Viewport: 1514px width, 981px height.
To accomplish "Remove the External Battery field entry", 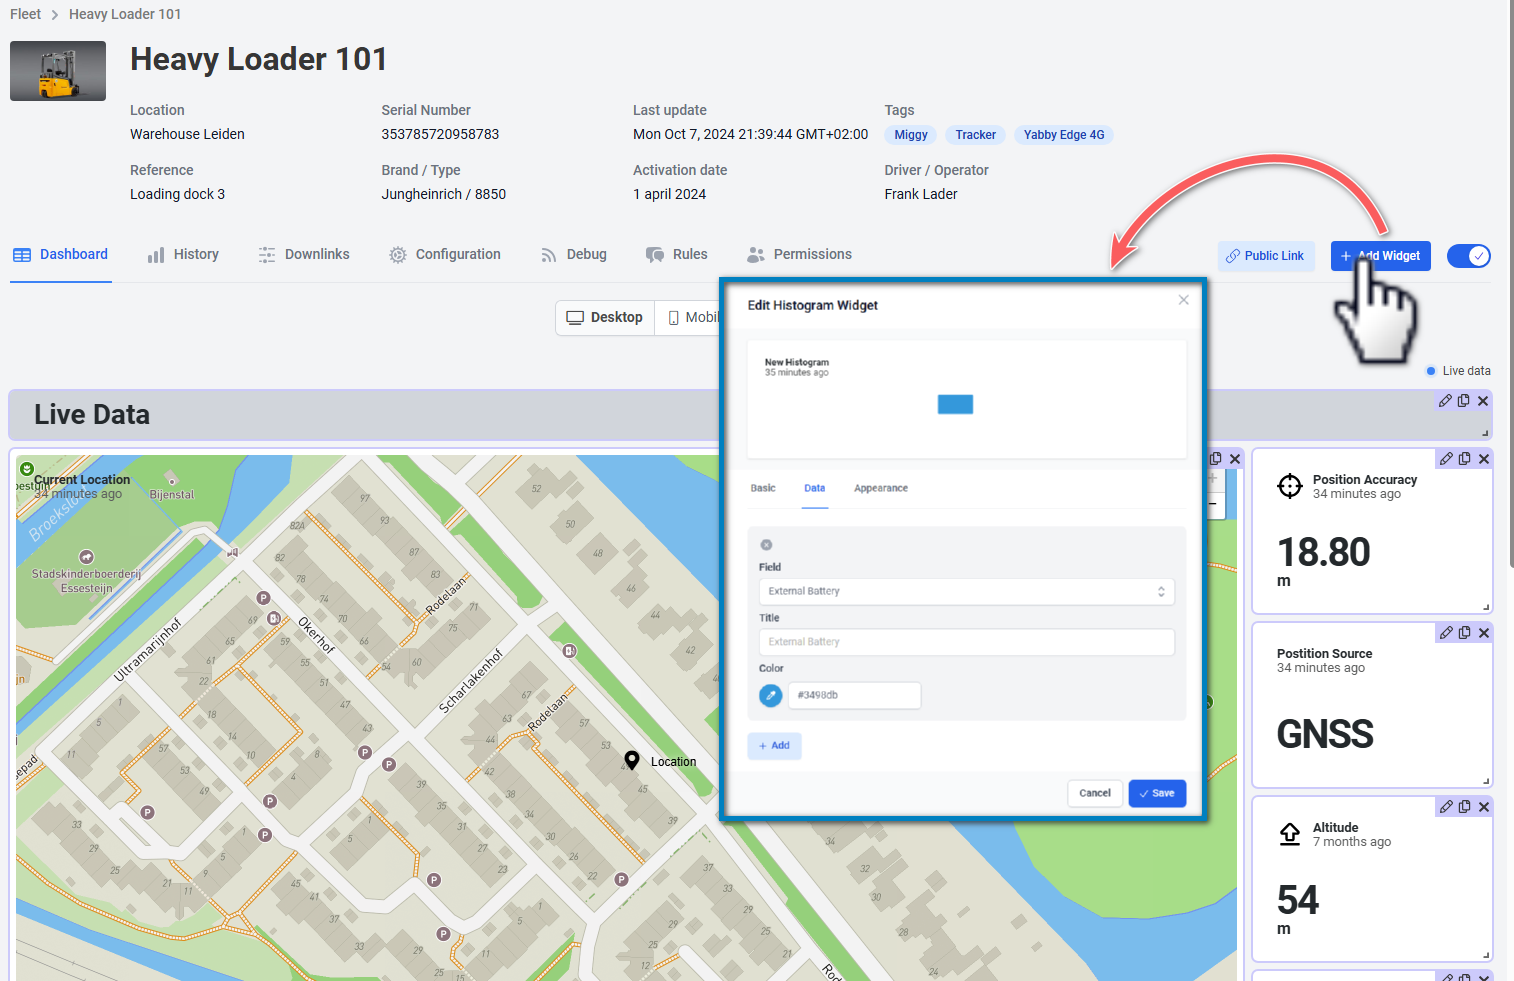I will pyautogui.click(x=766, y=545).
